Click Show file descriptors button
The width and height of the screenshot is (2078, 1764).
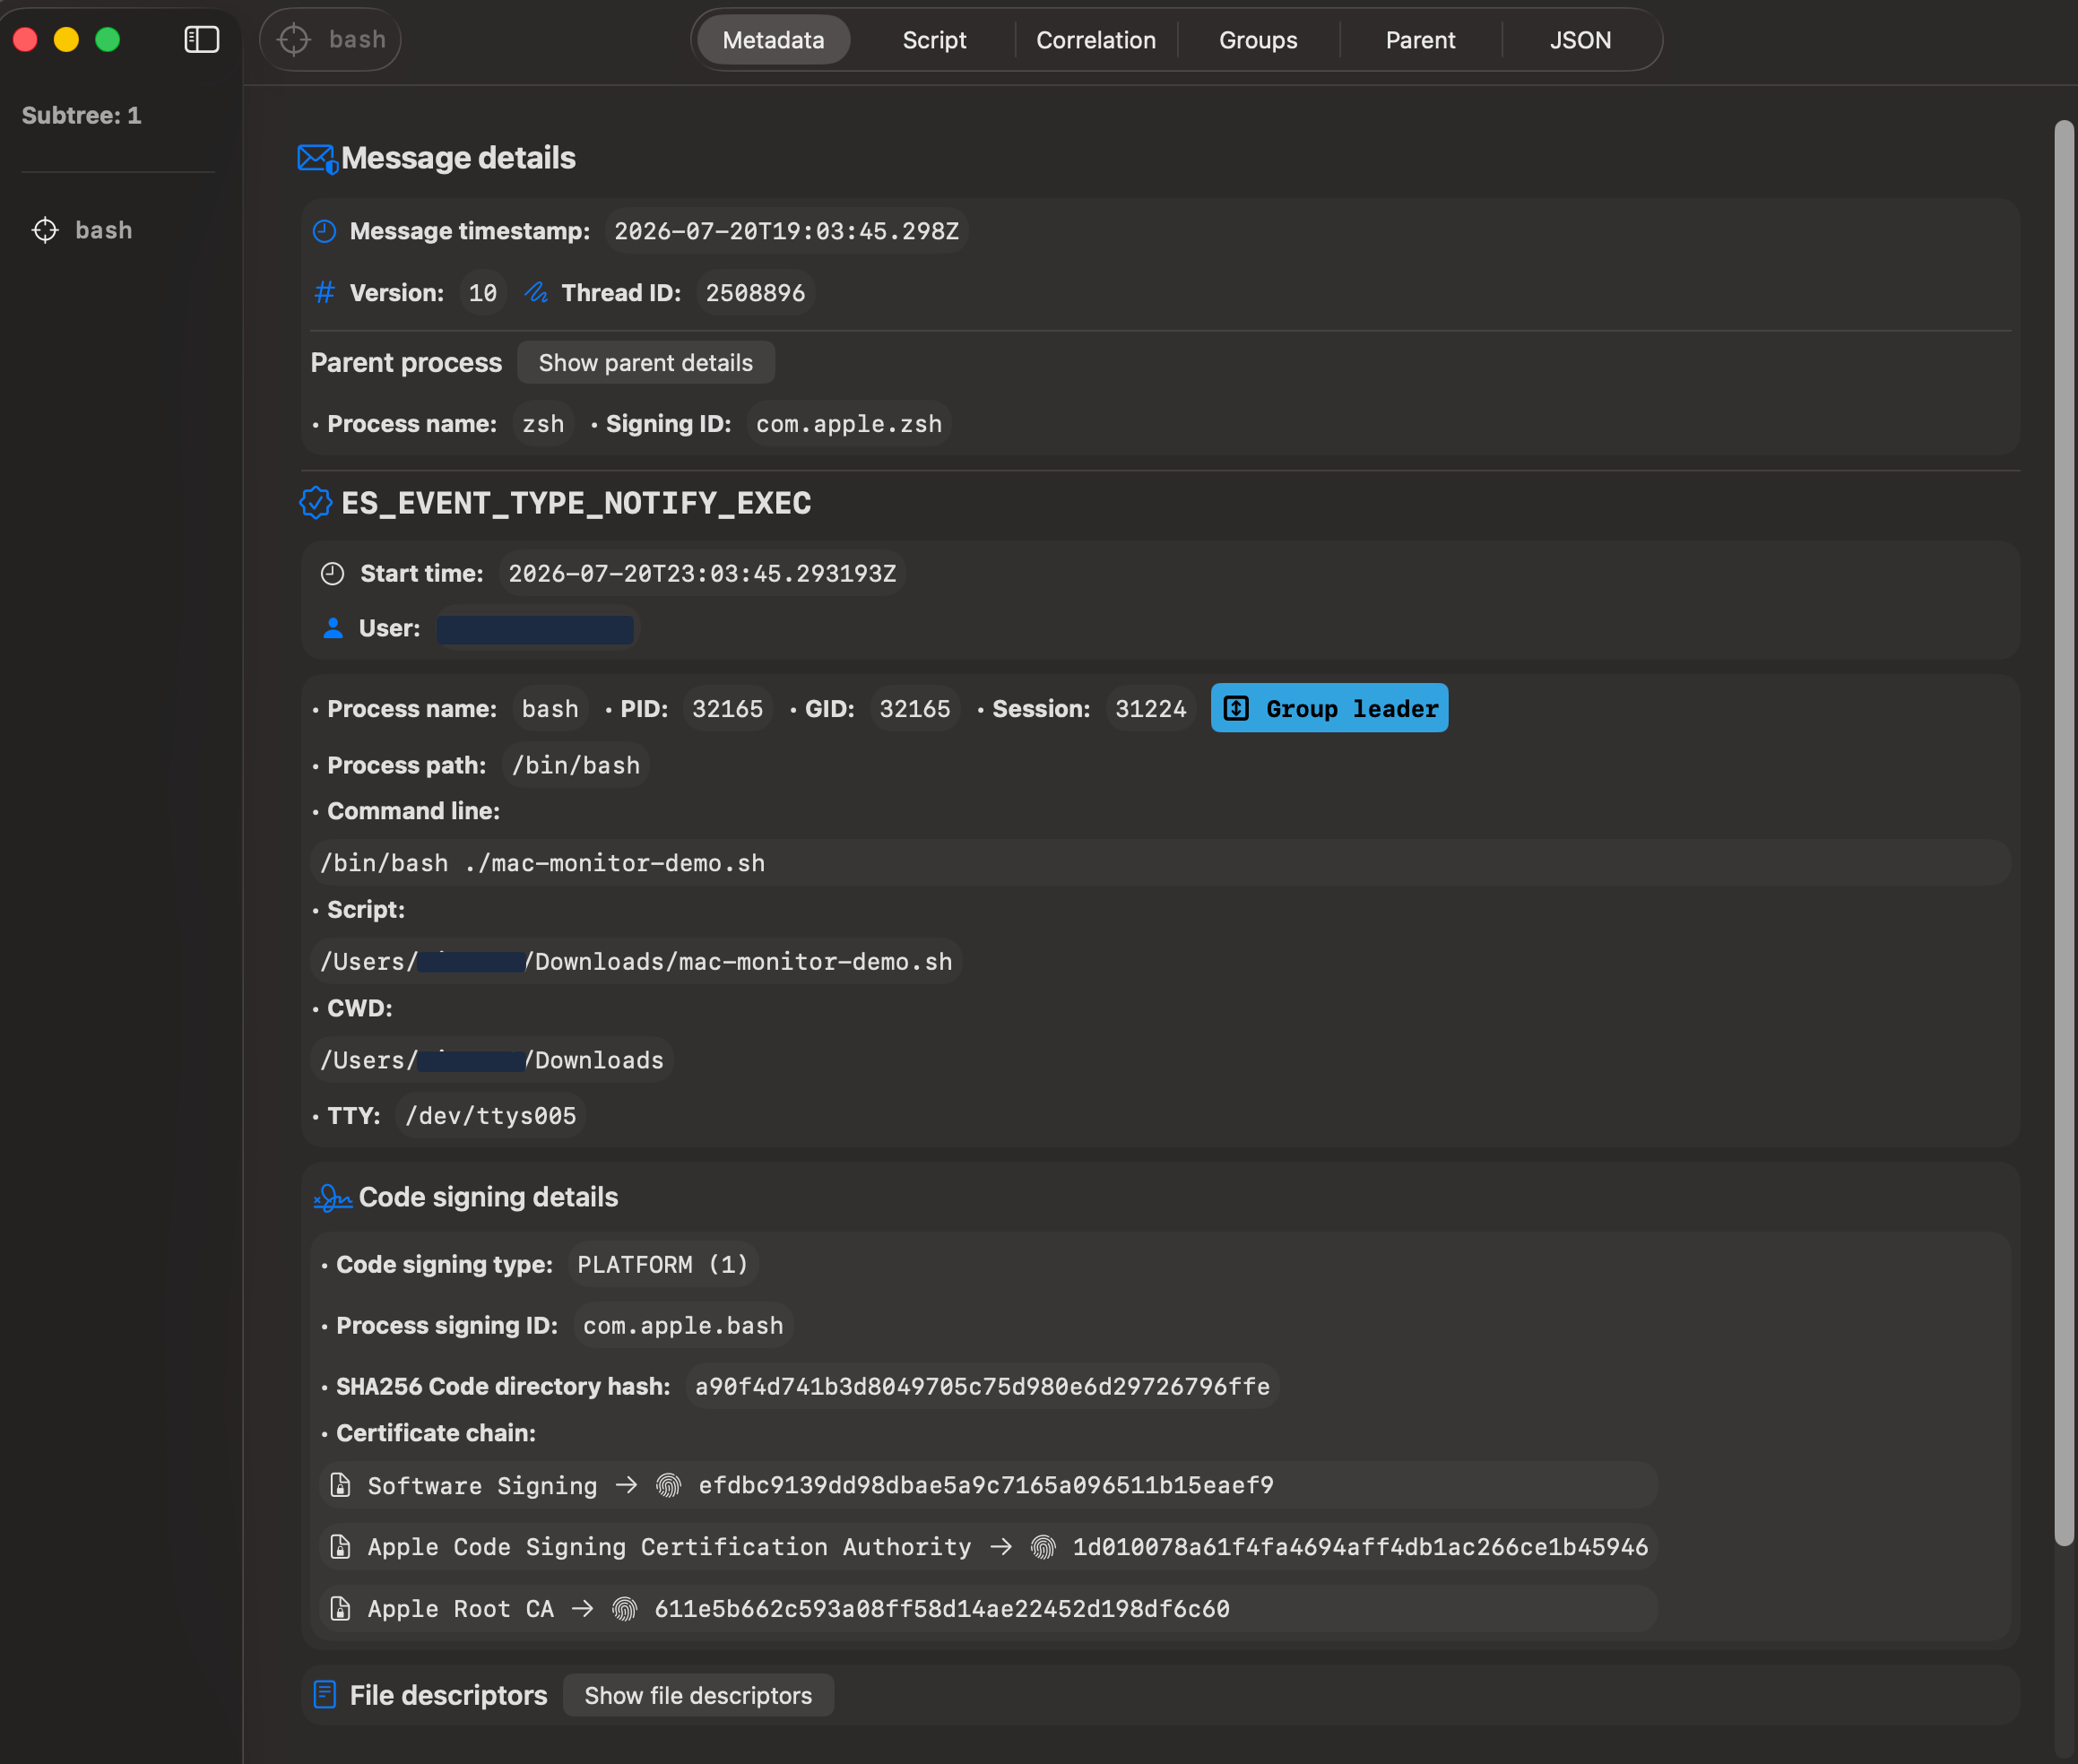698,1695
